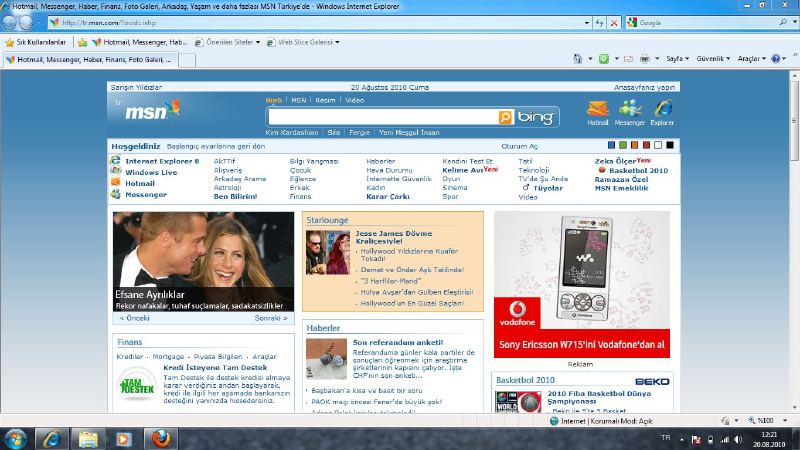Click the Önceki slideshow link

tap(135, 318)
